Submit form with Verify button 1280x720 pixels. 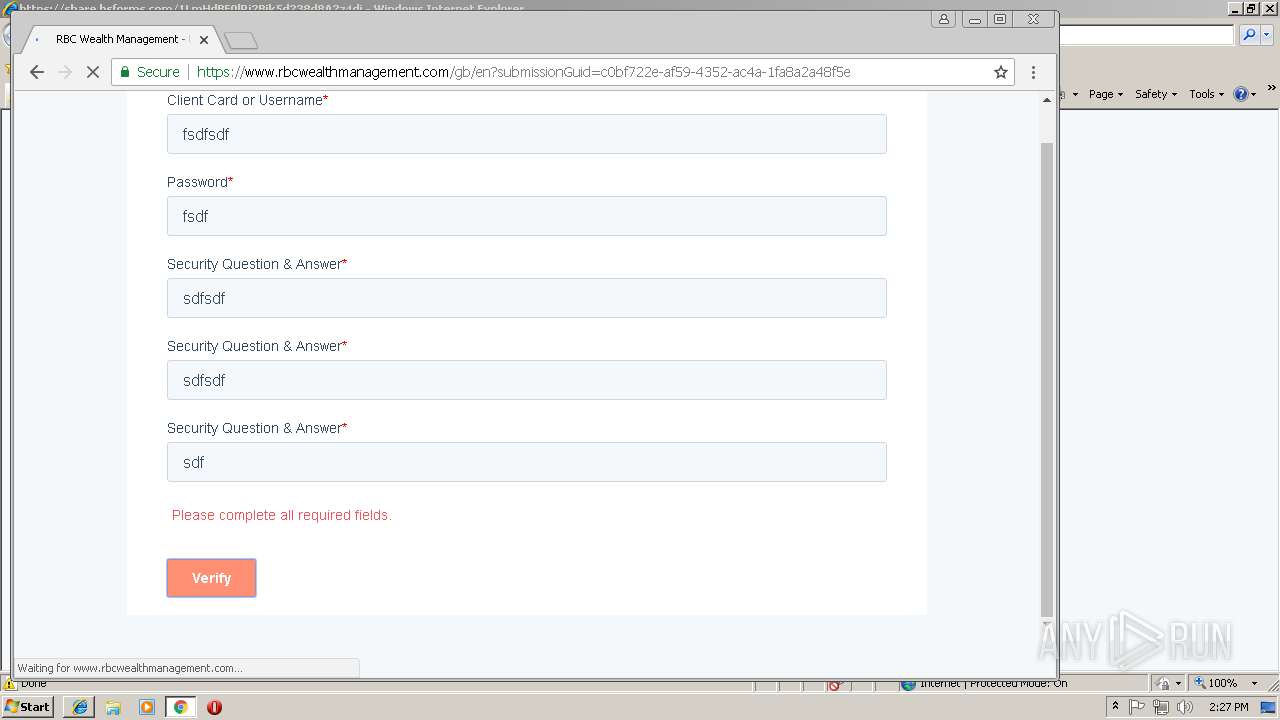pos(211,578)
